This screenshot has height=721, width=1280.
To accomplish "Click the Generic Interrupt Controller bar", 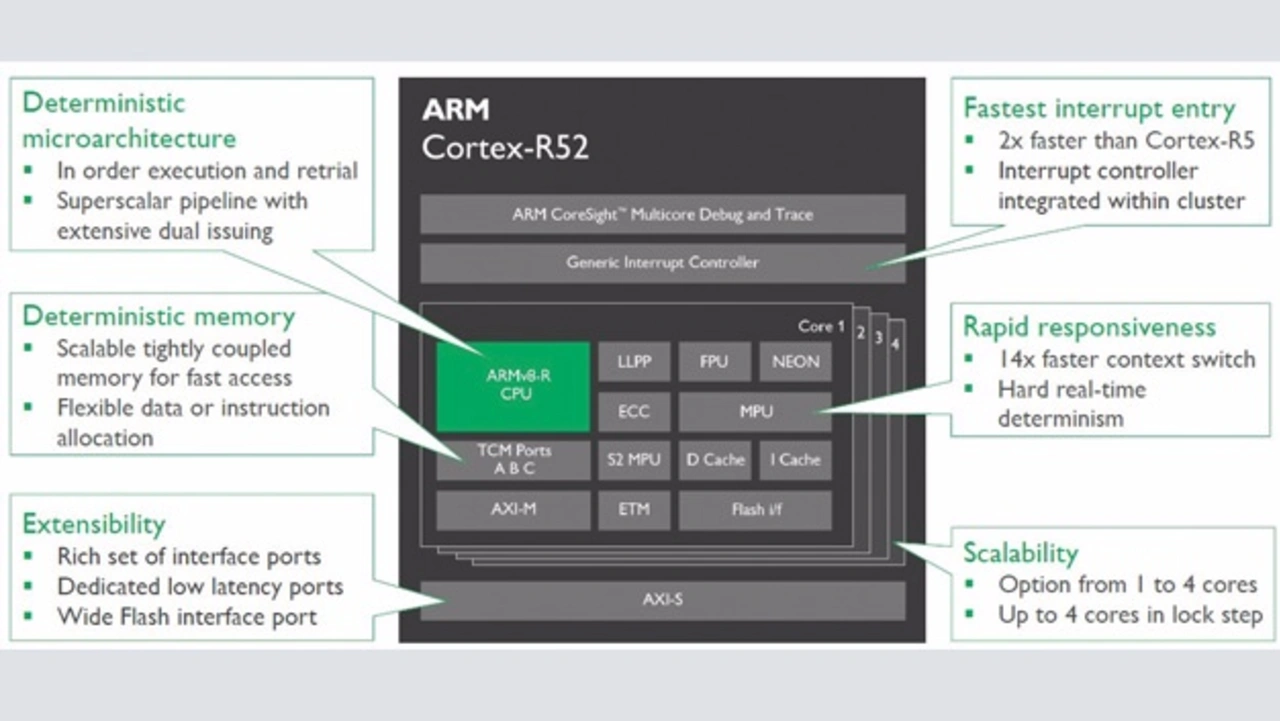I will pos(662,263).
